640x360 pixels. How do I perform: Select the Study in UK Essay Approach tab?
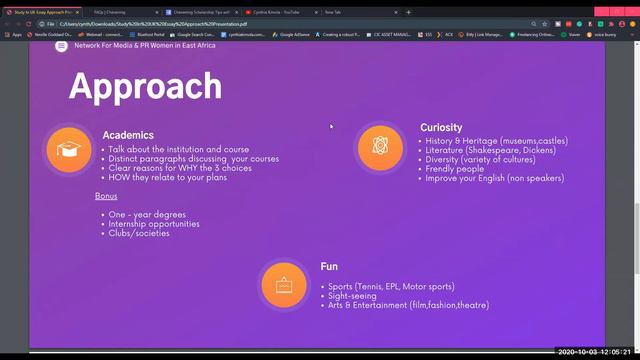click(41, 12)
